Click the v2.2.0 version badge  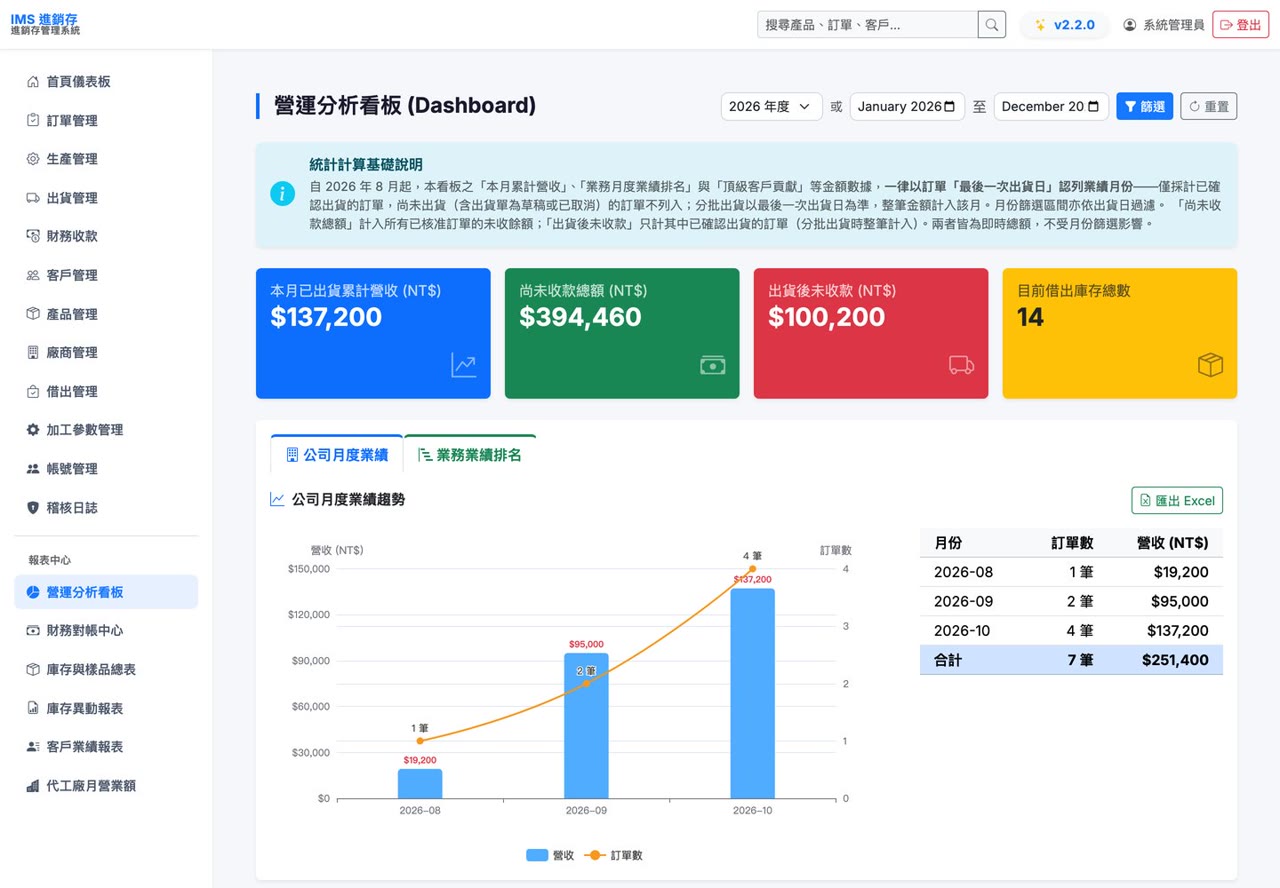click(1064, 25)
